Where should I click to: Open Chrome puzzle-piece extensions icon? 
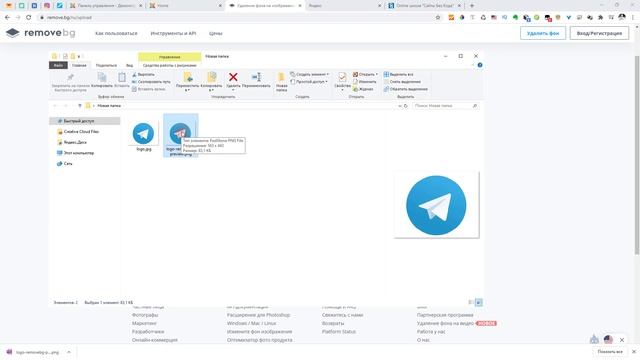point(600,18)
